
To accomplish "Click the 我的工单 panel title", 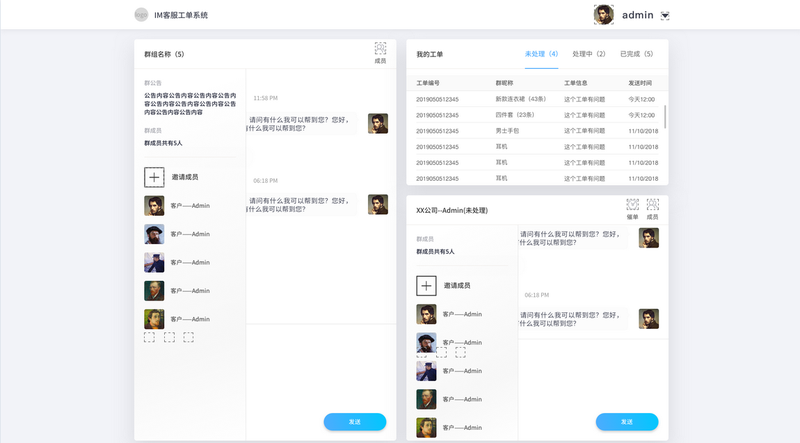I will click(430, 54).
